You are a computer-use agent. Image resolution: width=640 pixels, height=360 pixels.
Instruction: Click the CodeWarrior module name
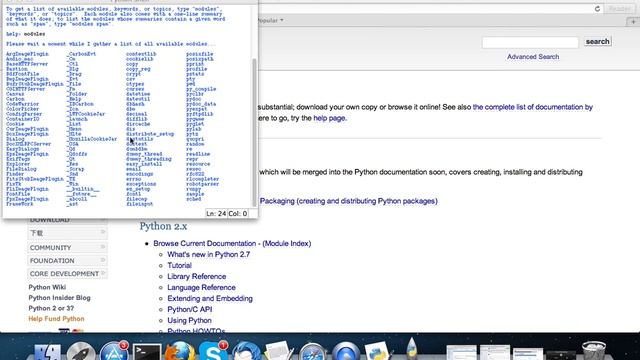click(22, 104)
